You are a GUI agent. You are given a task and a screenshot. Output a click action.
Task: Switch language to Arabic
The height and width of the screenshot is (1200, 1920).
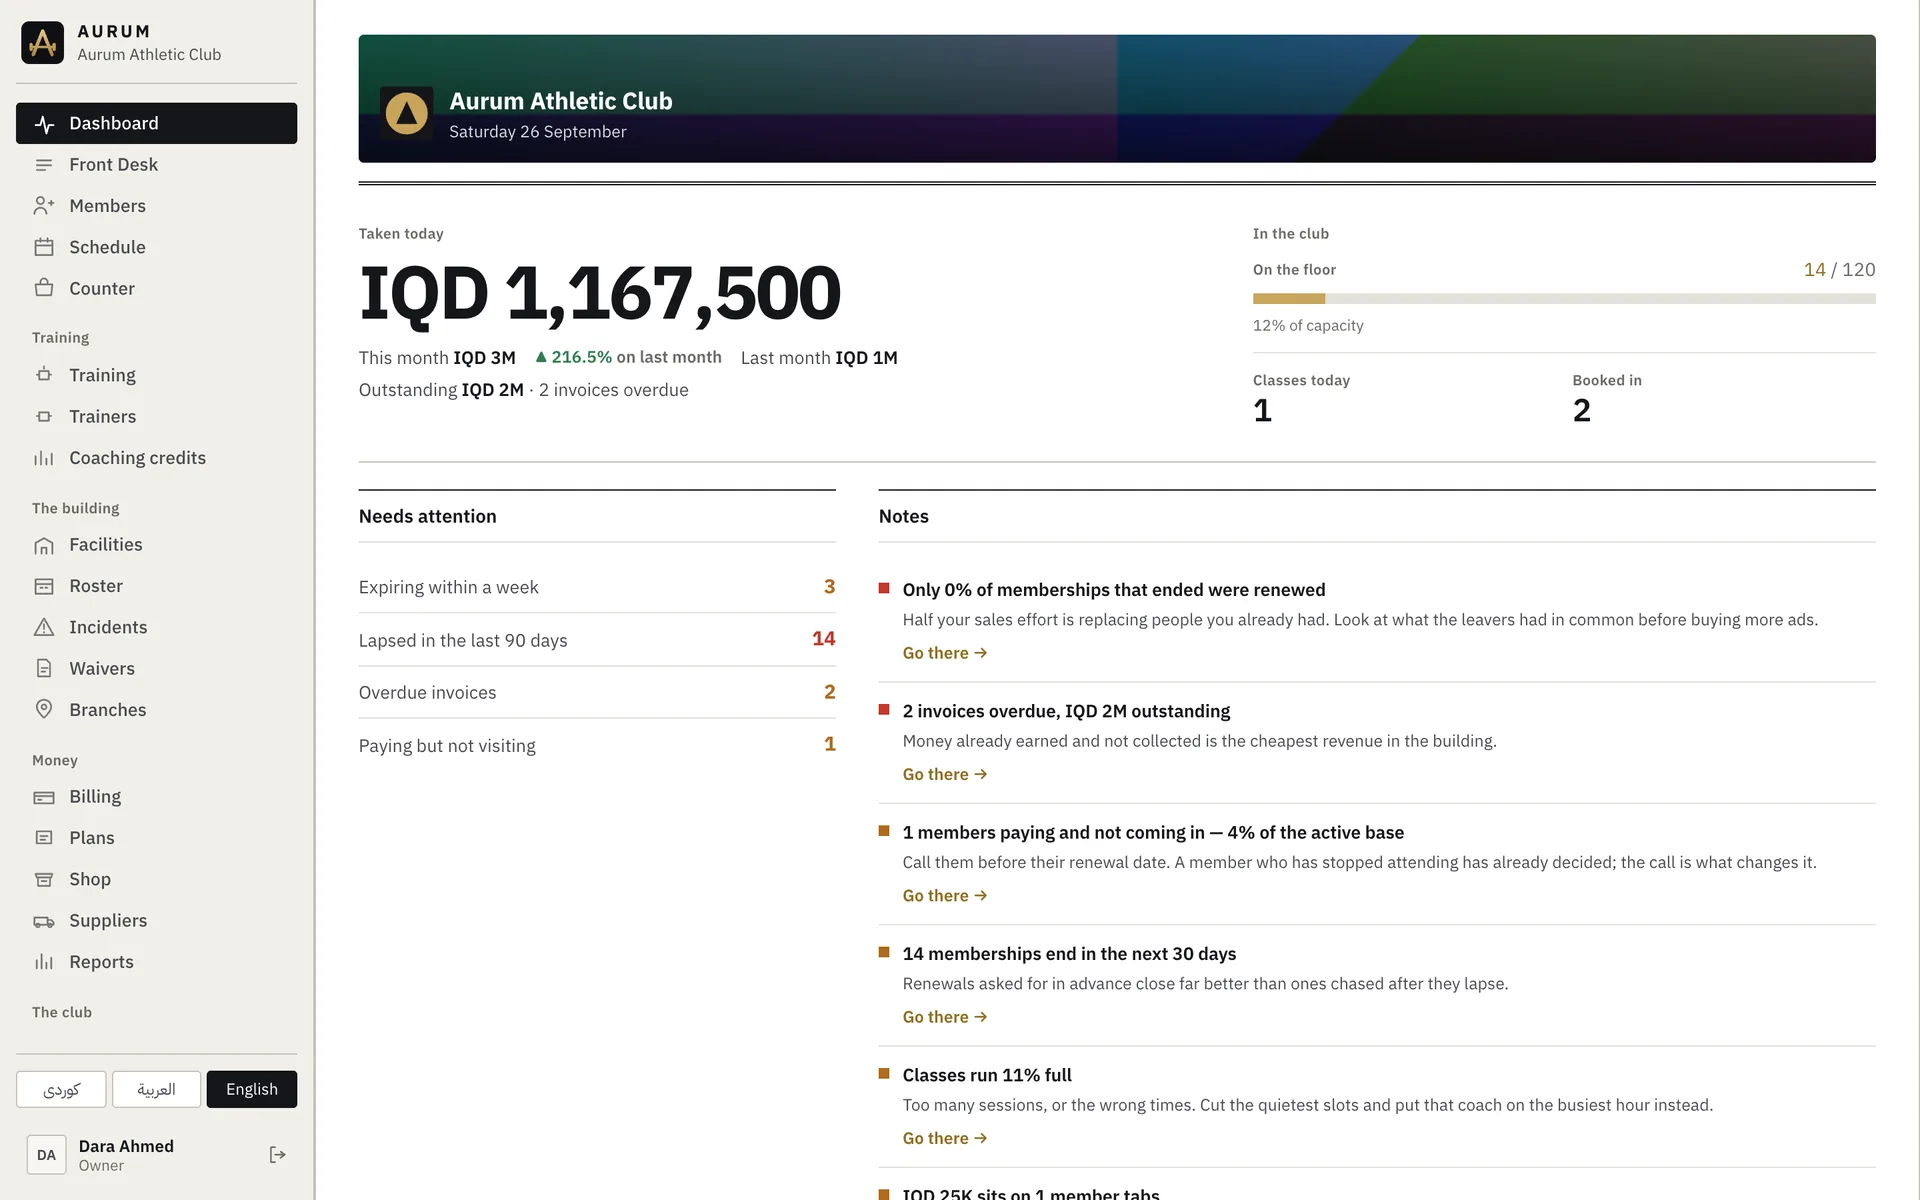tap(156, 1089)
